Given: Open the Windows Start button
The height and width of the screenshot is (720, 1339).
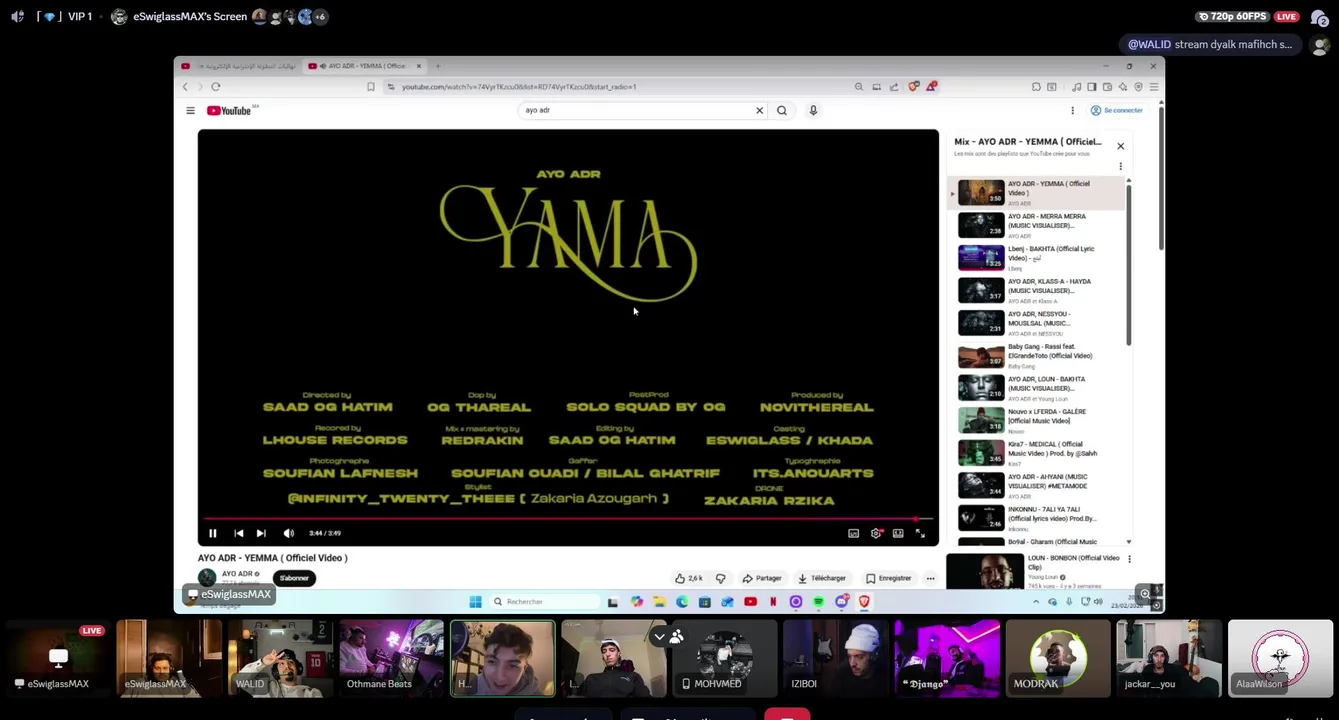Looking at the screenshot, I should click(x=475, y=602).
